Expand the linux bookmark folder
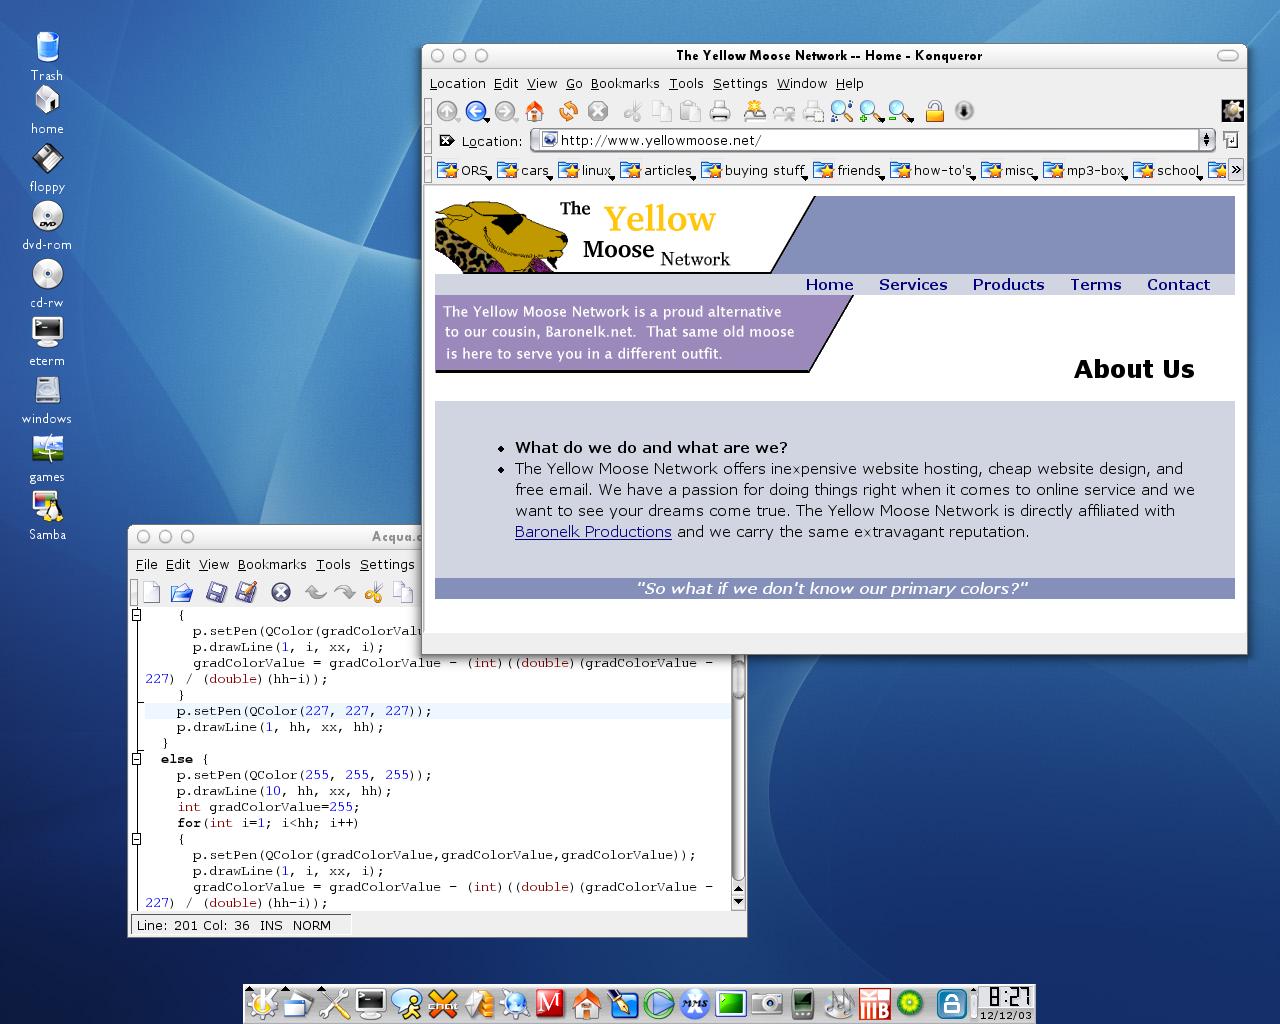1280x1024 pixels. (x=586, y=170)
